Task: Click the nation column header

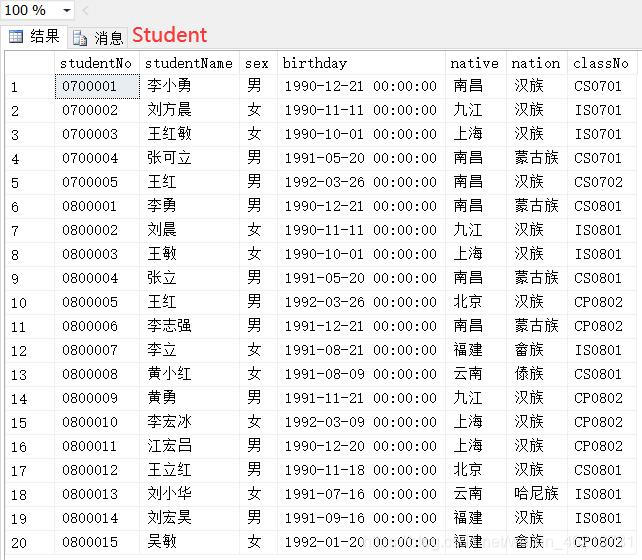Action: [x=536, y=63]
